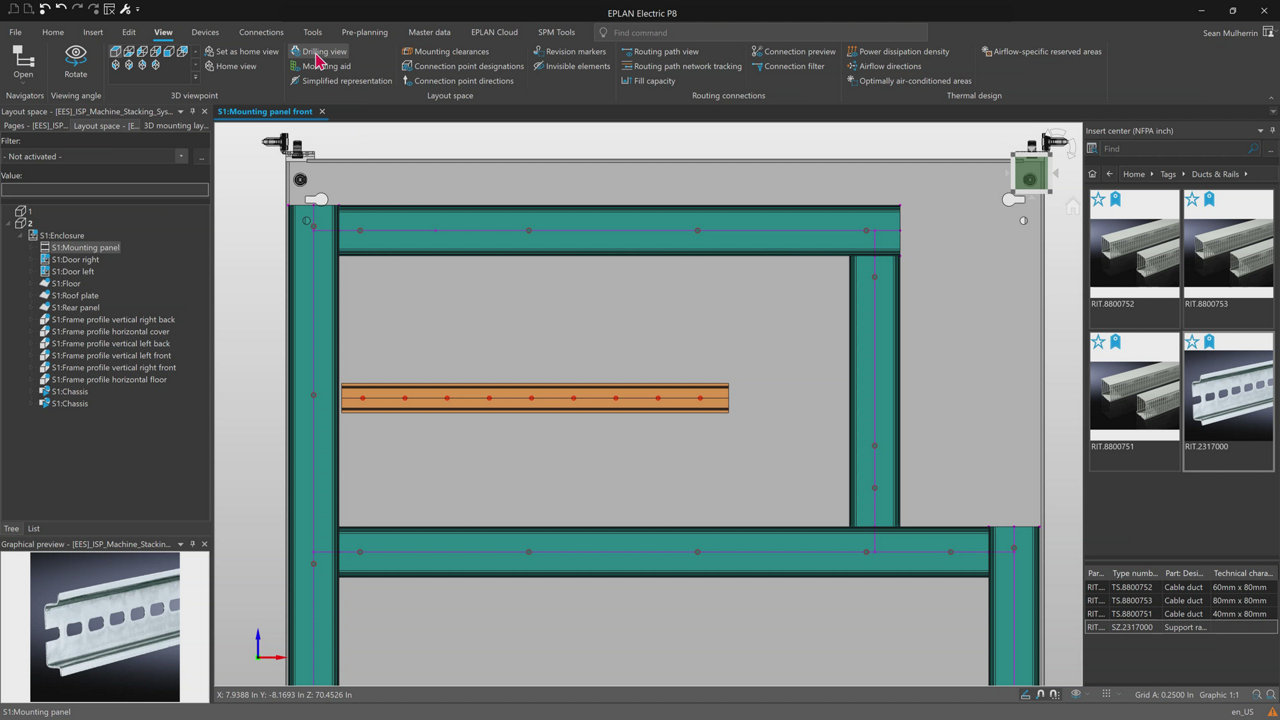The height and width of the screenshot is (720, 1280).
Task: Open the Filter 'Not activated' dropdown
Action: 181,157
